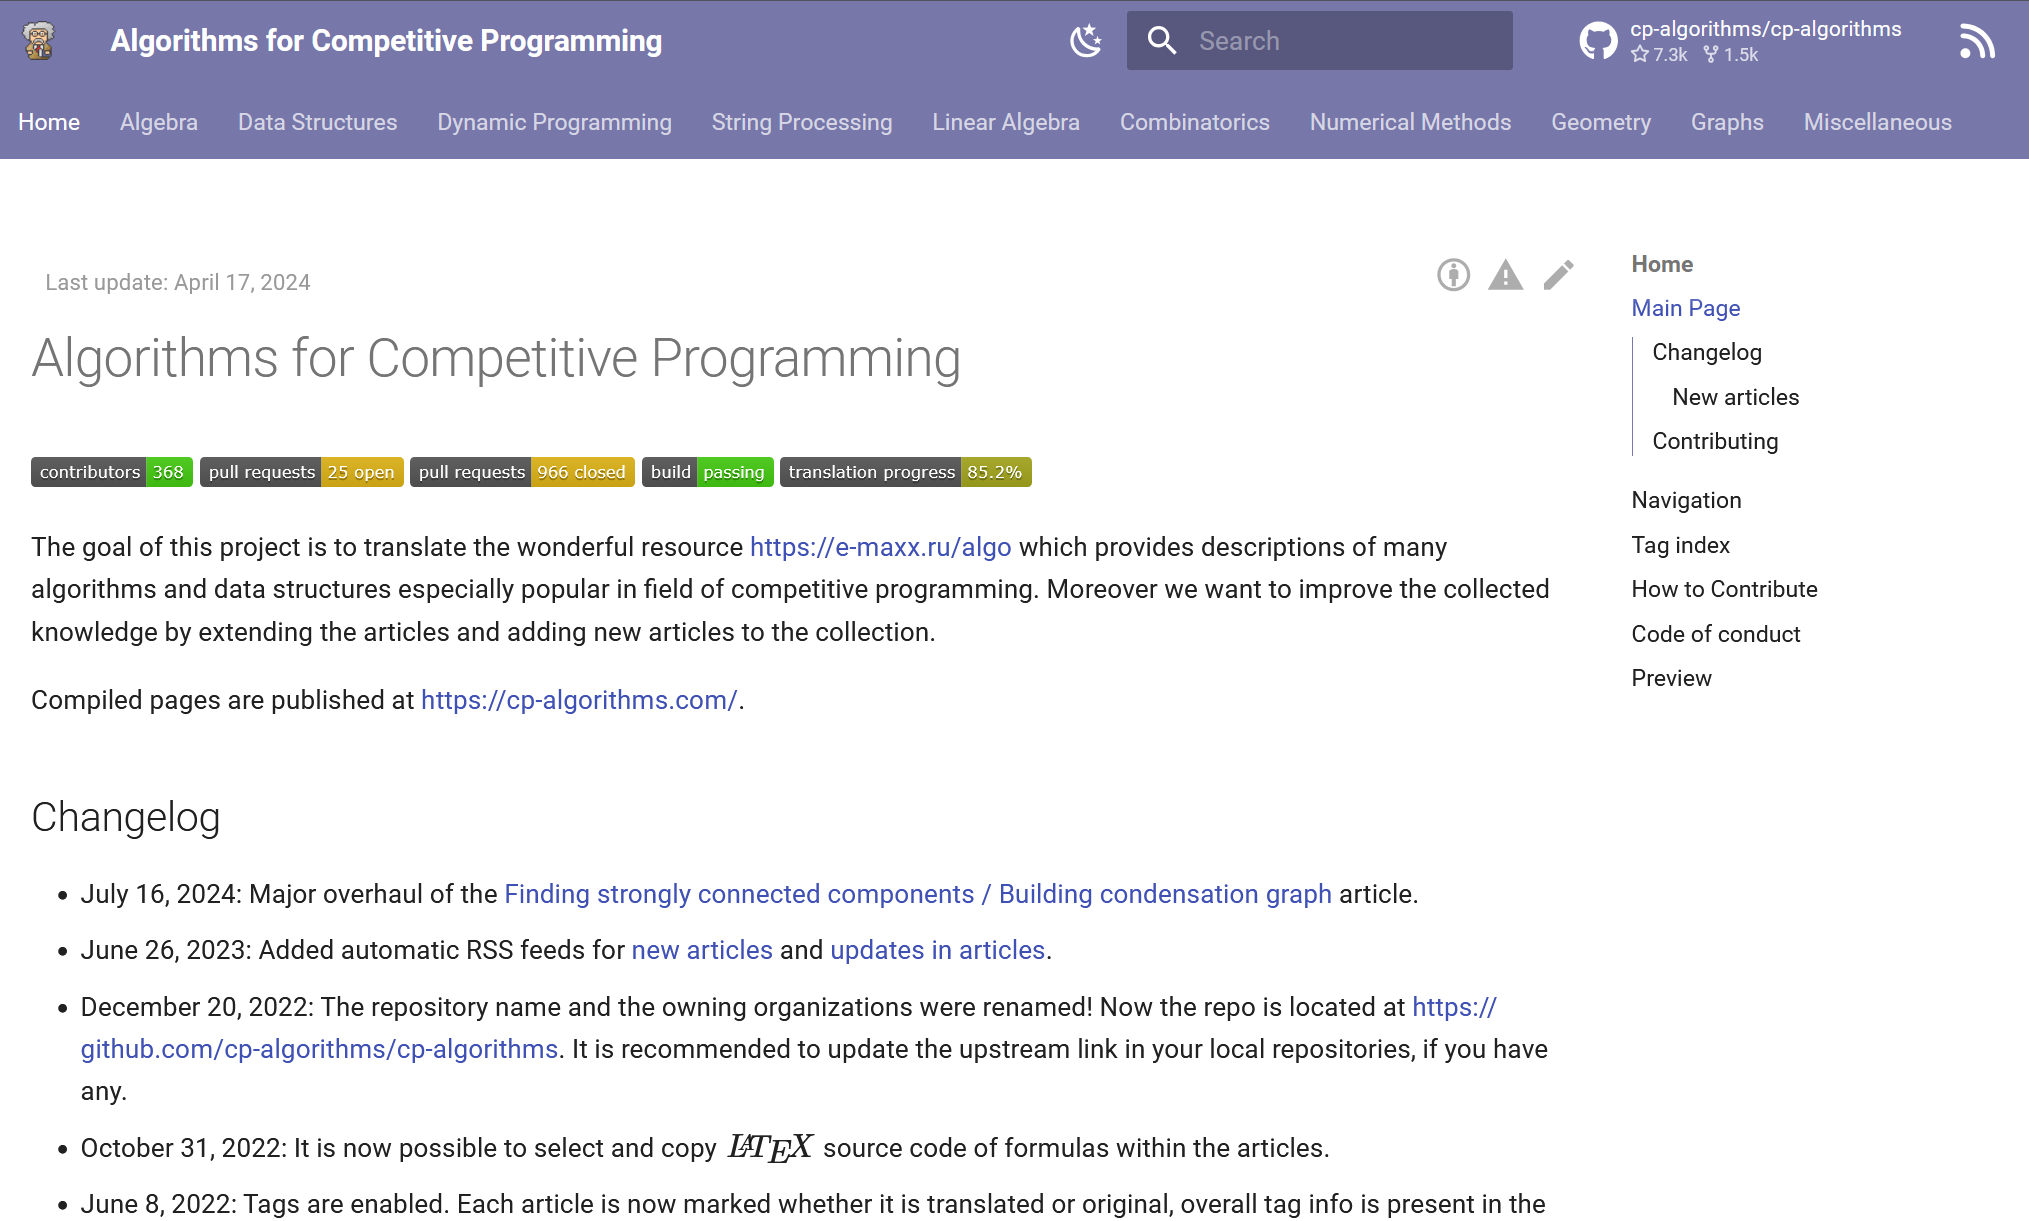The width and height of the screenshot is (2029, 1221).
Task: Toggle dark mode with moon icon
Action: 1086,41
